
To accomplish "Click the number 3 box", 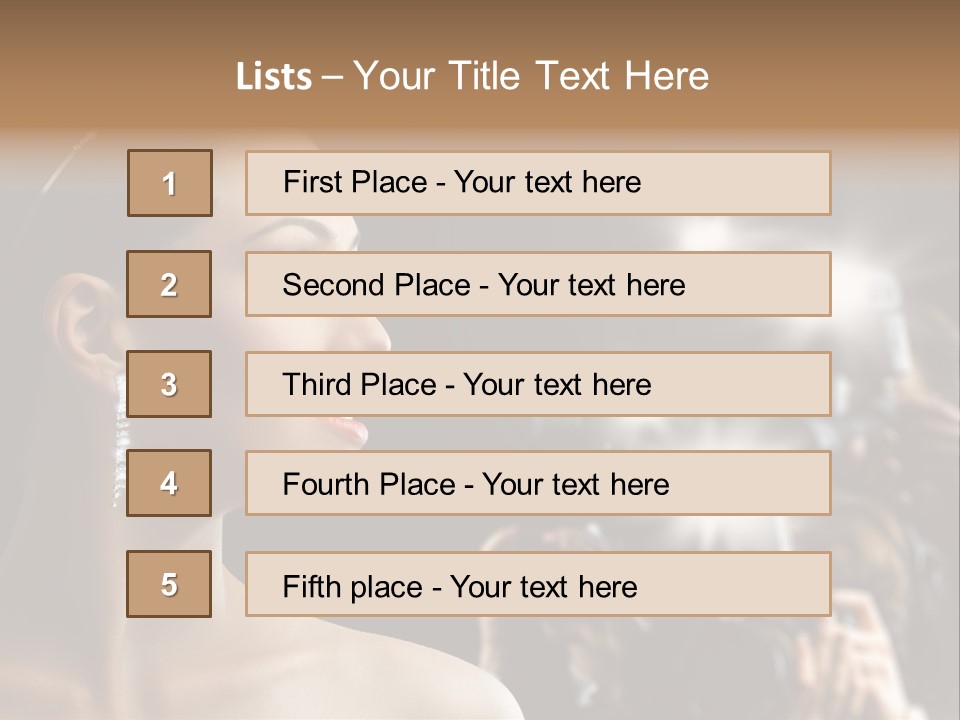I will click(x=169, y=384).
